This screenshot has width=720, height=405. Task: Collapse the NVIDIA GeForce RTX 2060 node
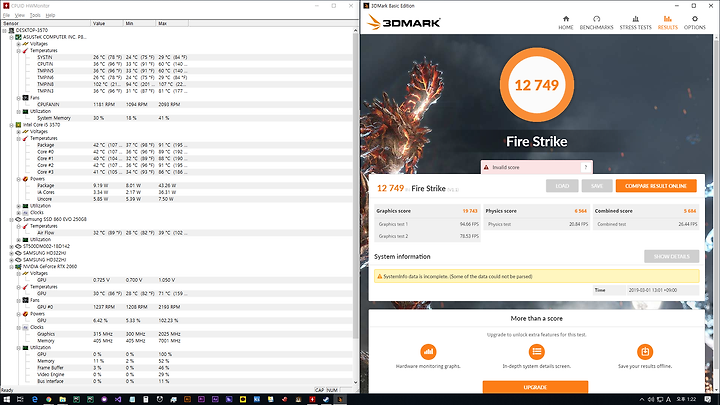11,266
